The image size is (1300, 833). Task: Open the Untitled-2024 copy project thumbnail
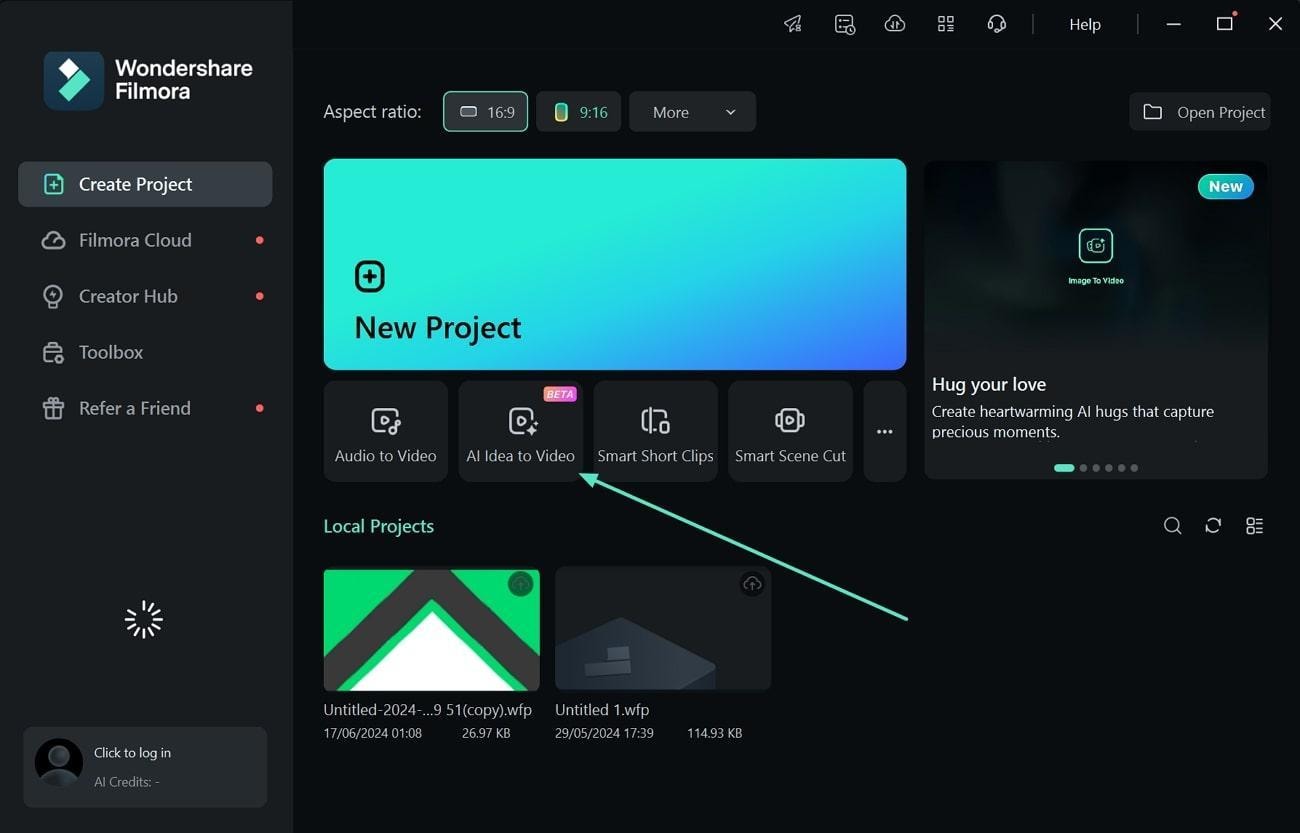pos(432,630)
